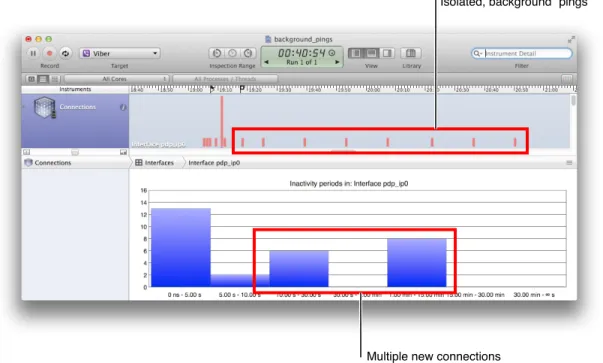Click the loop/refresh recording button
603x363 pixels.
coord(65,53)
